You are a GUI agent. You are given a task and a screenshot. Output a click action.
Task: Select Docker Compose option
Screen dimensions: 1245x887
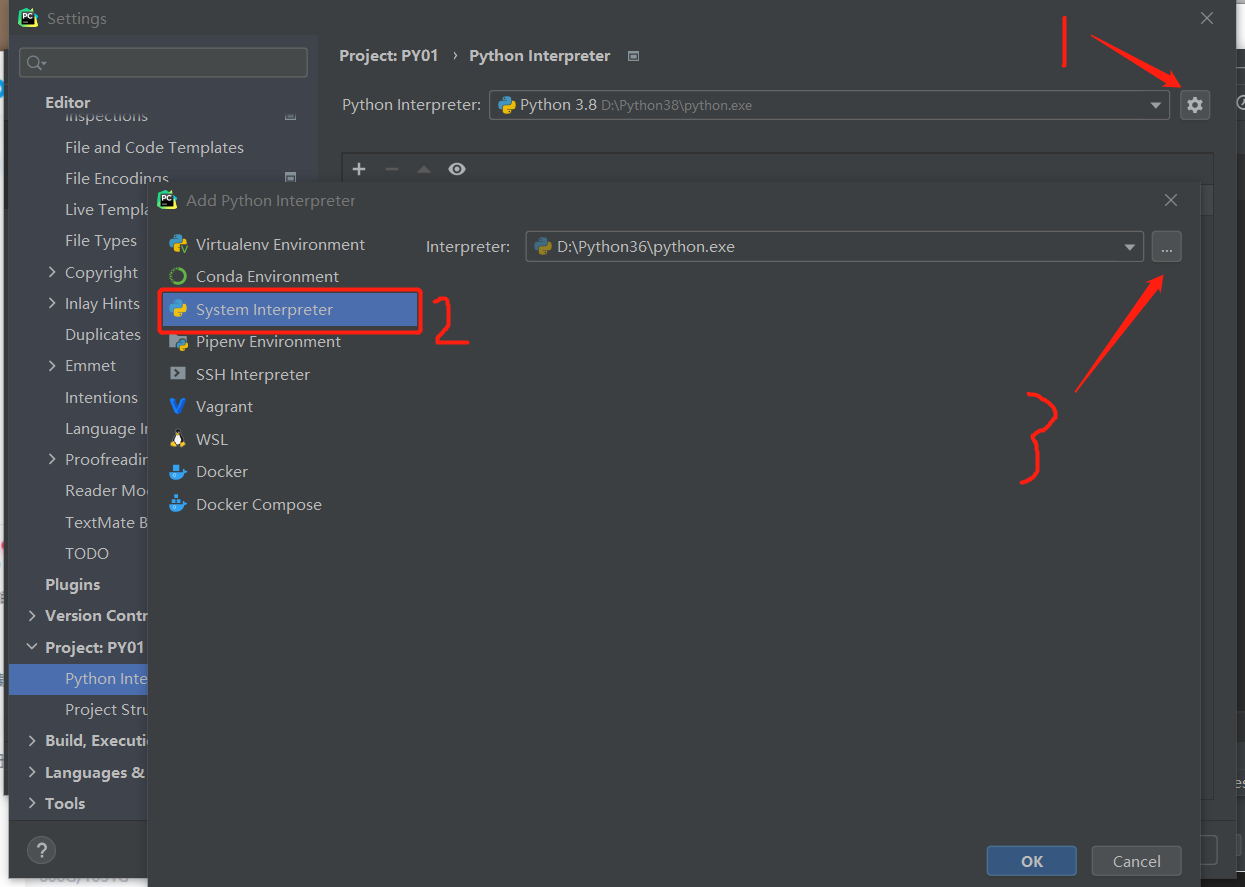(x=259, y=504)
